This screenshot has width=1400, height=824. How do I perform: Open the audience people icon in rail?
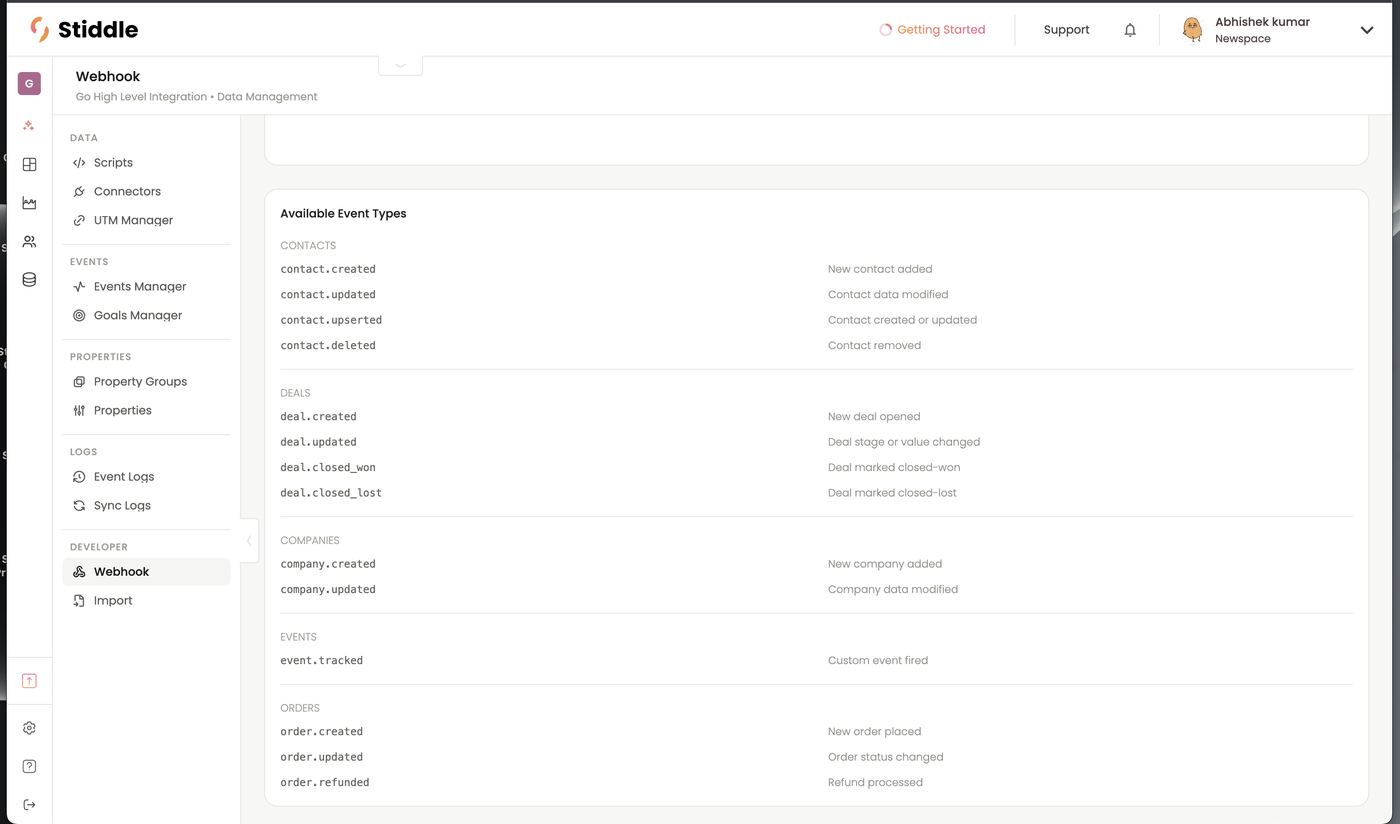pos(29,241)
